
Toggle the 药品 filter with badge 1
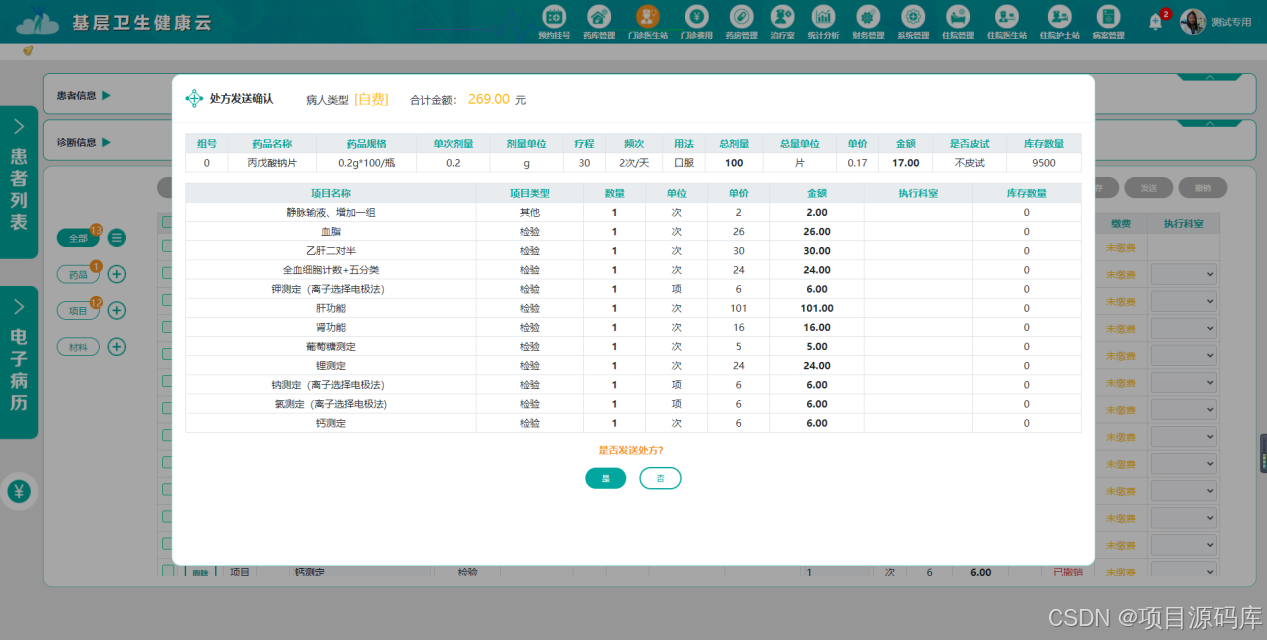[78, 273]
